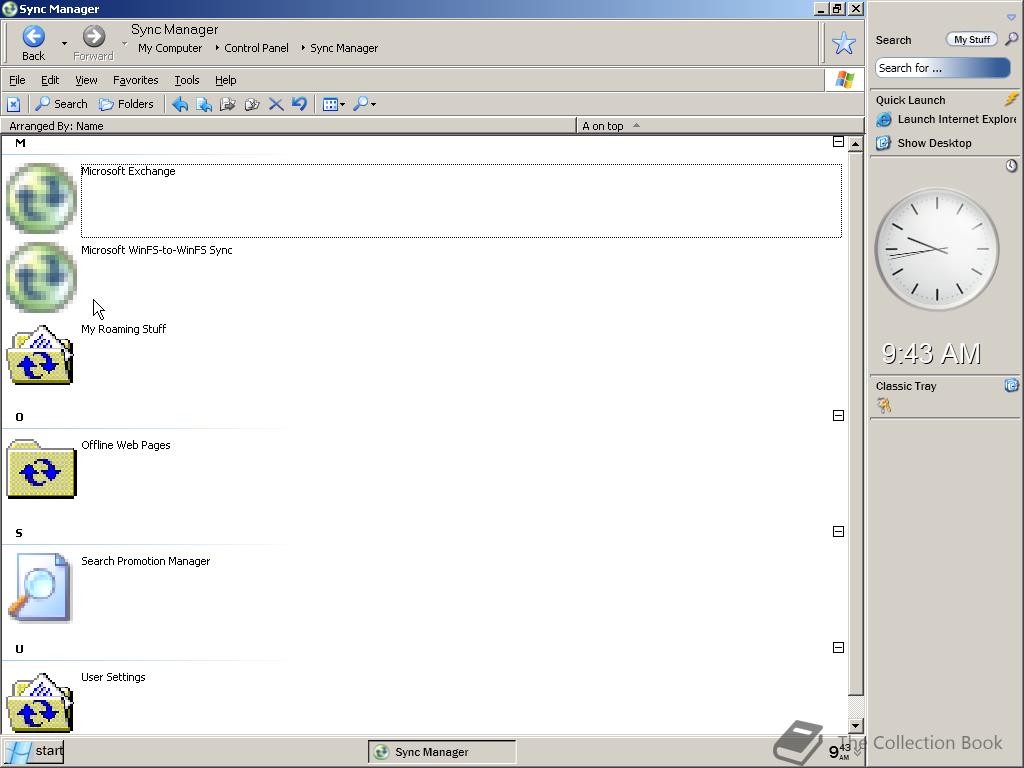Click the sidebar options arrow at top
1024x768 pixels.
1011,18
